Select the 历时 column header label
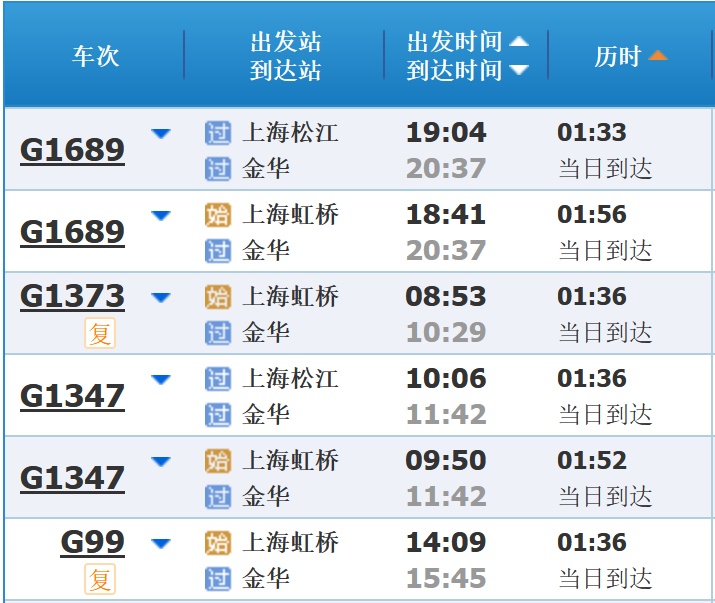Image resolution: width=715 pixels, height=603 pixels. (x=617, y=56)
